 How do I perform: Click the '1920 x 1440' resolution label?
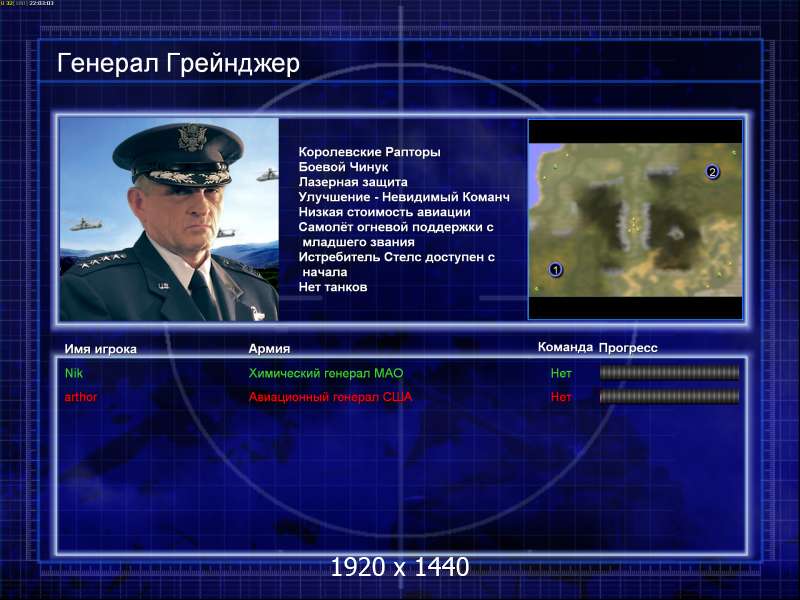tap(400, 567)
